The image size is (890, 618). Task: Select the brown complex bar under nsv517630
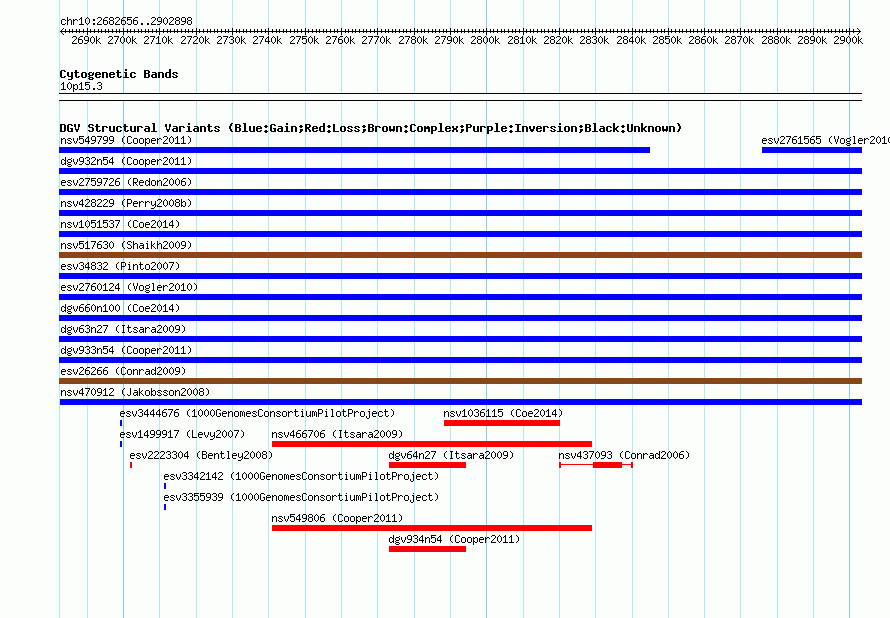click(461, 255)
